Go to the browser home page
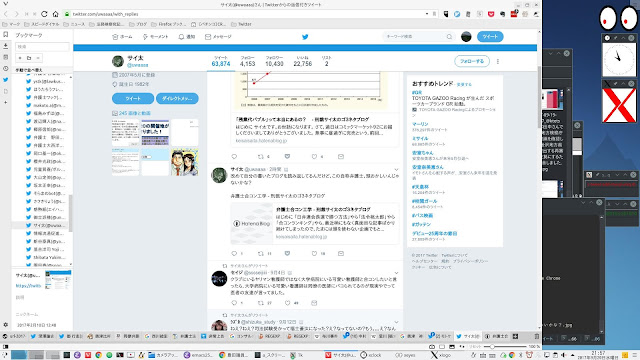The width and height of the screenshot is (640, 360). (56, 14)
